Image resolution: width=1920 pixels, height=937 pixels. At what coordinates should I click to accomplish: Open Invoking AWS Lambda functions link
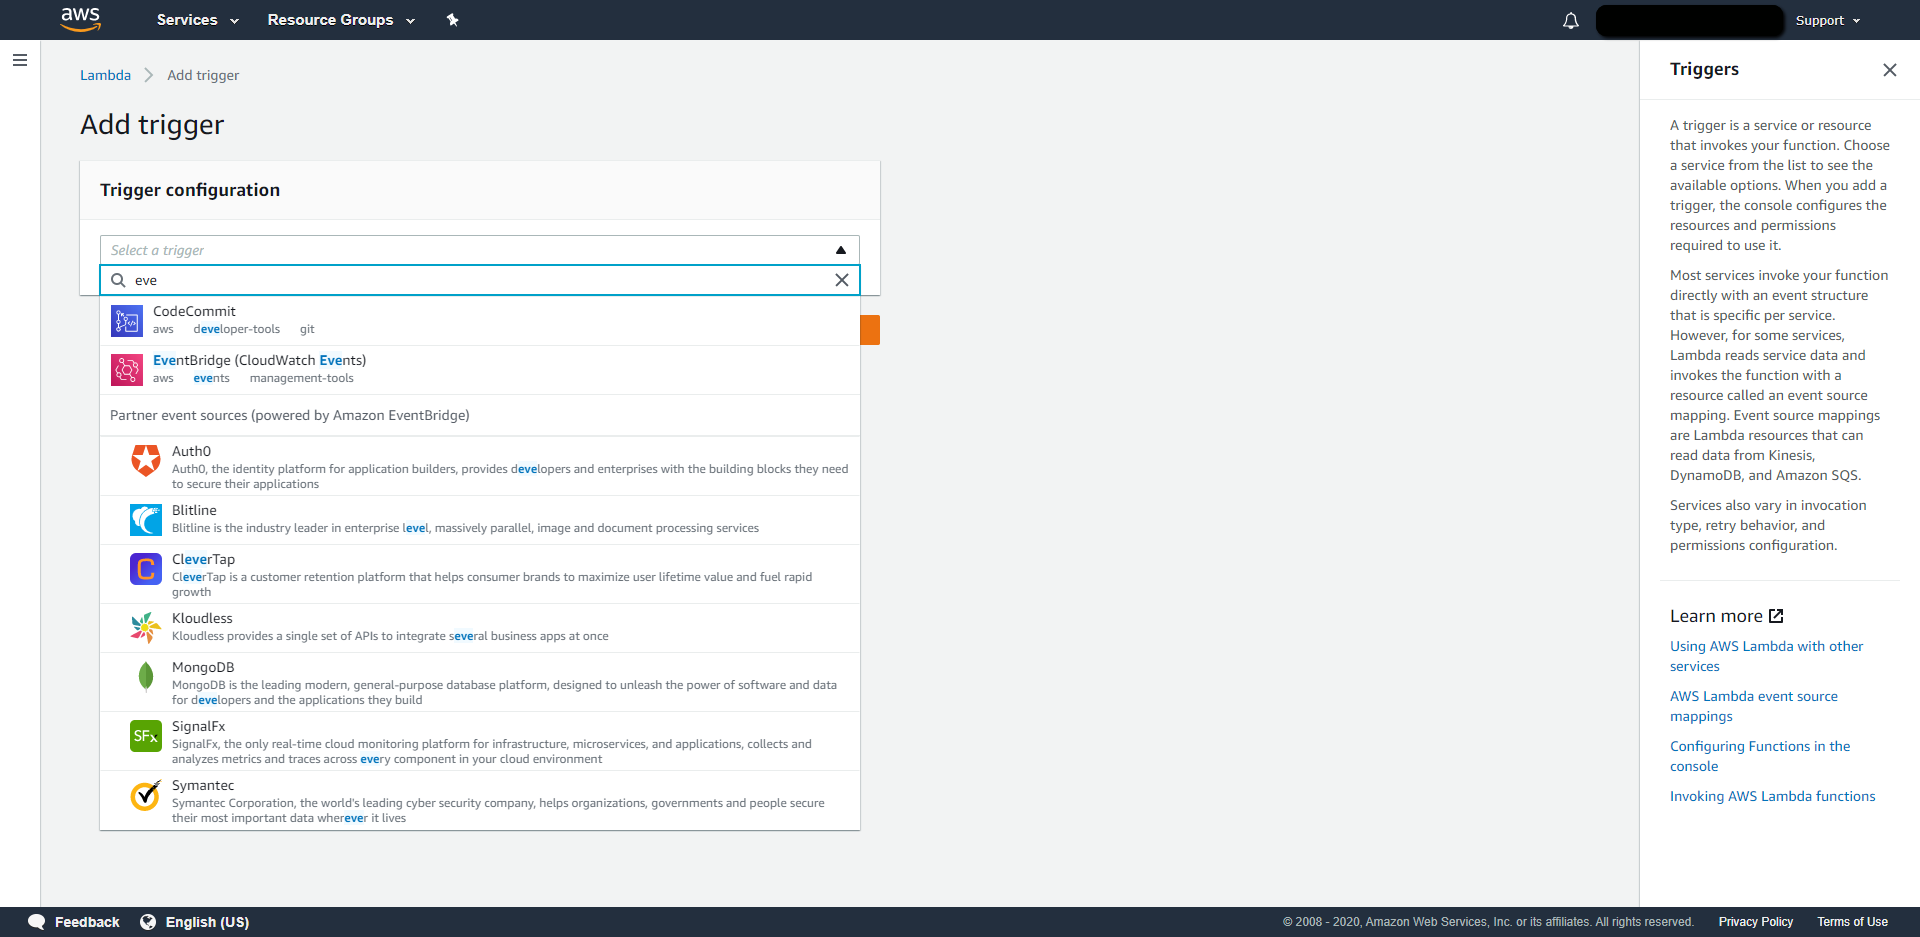(1772, 796)
